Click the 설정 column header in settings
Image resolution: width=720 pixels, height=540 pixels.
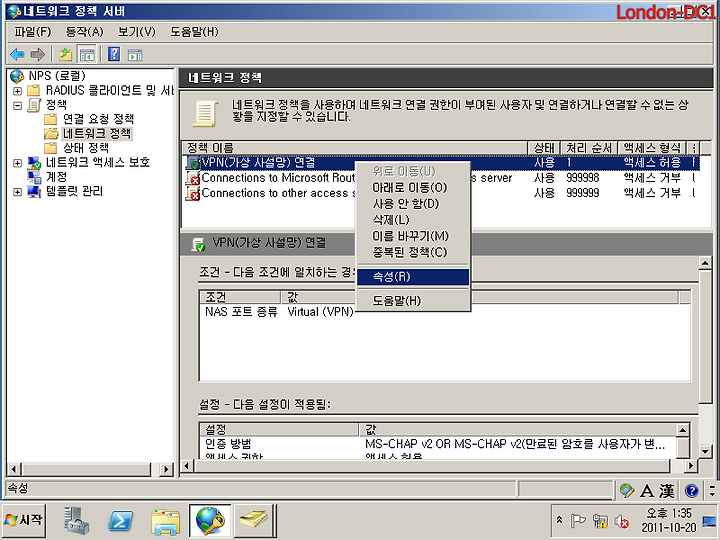[279, 429]
